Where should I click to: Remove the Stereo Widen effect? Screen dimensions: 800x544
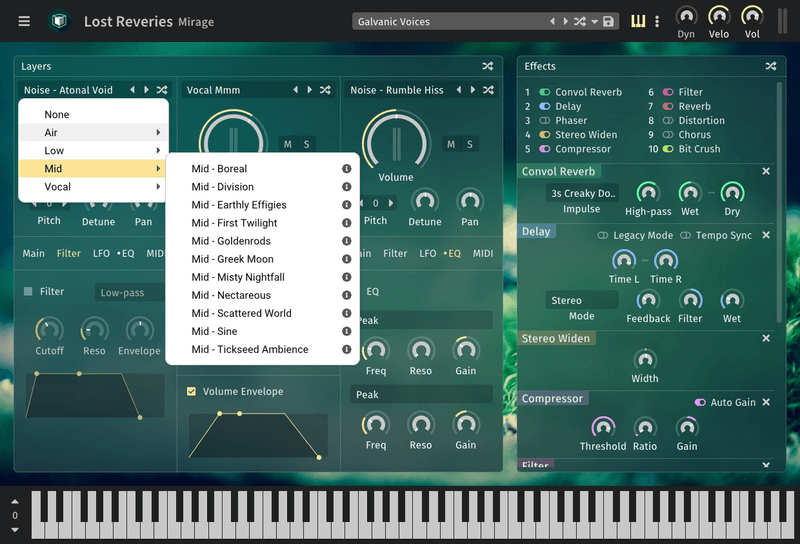(766, 339)
